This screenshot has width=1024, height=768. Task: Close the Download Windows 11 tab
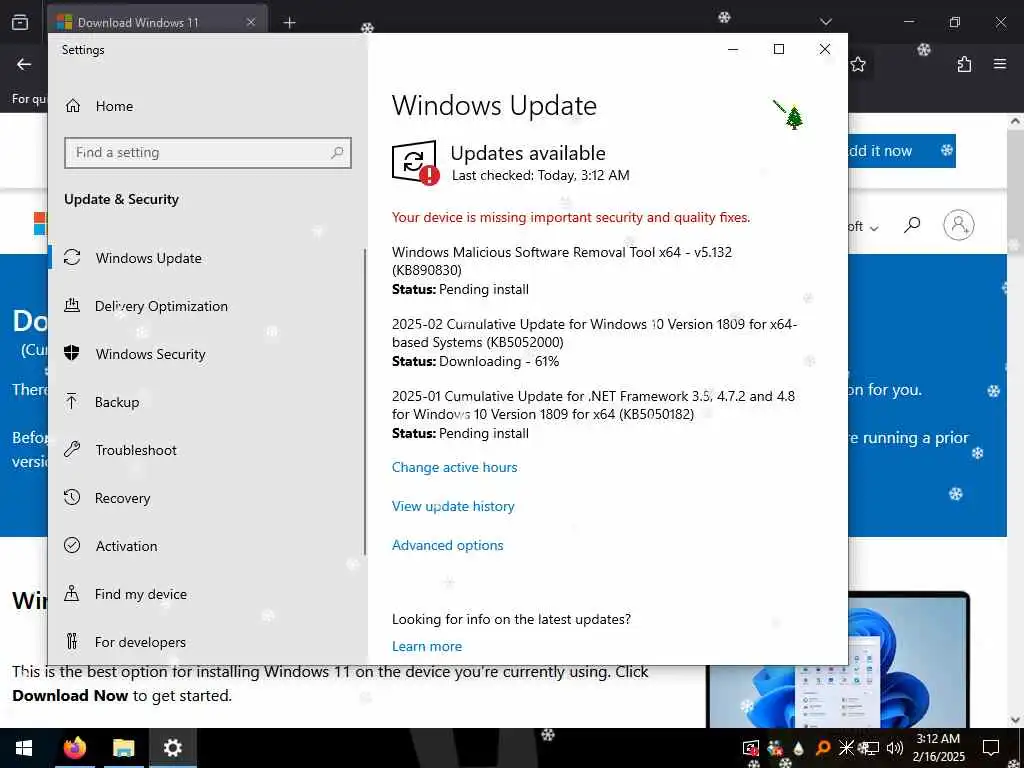click(x=251, y=22)
